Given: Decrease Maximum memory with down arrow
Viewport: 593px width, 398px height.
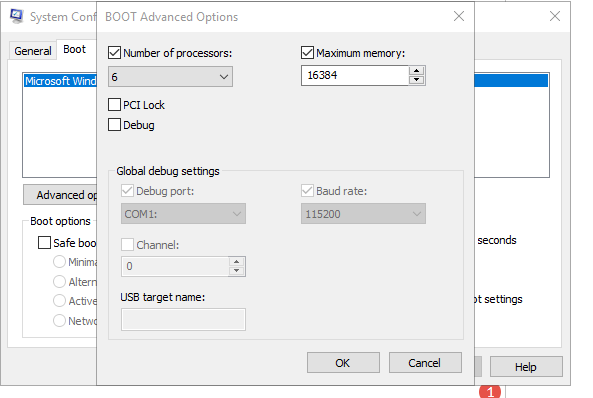Looking at the screenshot, I should click(416, 79).
